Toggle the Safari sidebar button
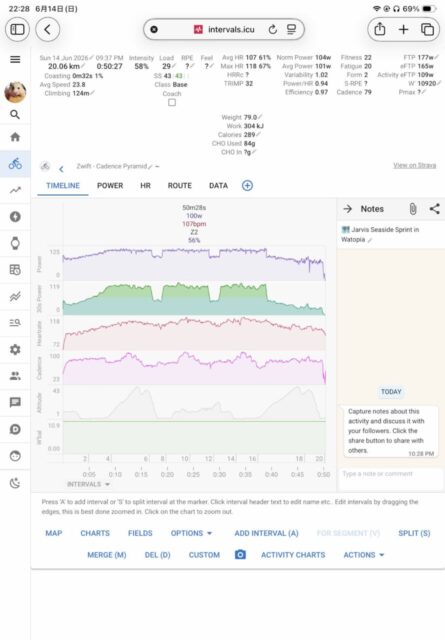Screen dimensions: 445x640 click(17, 29)
